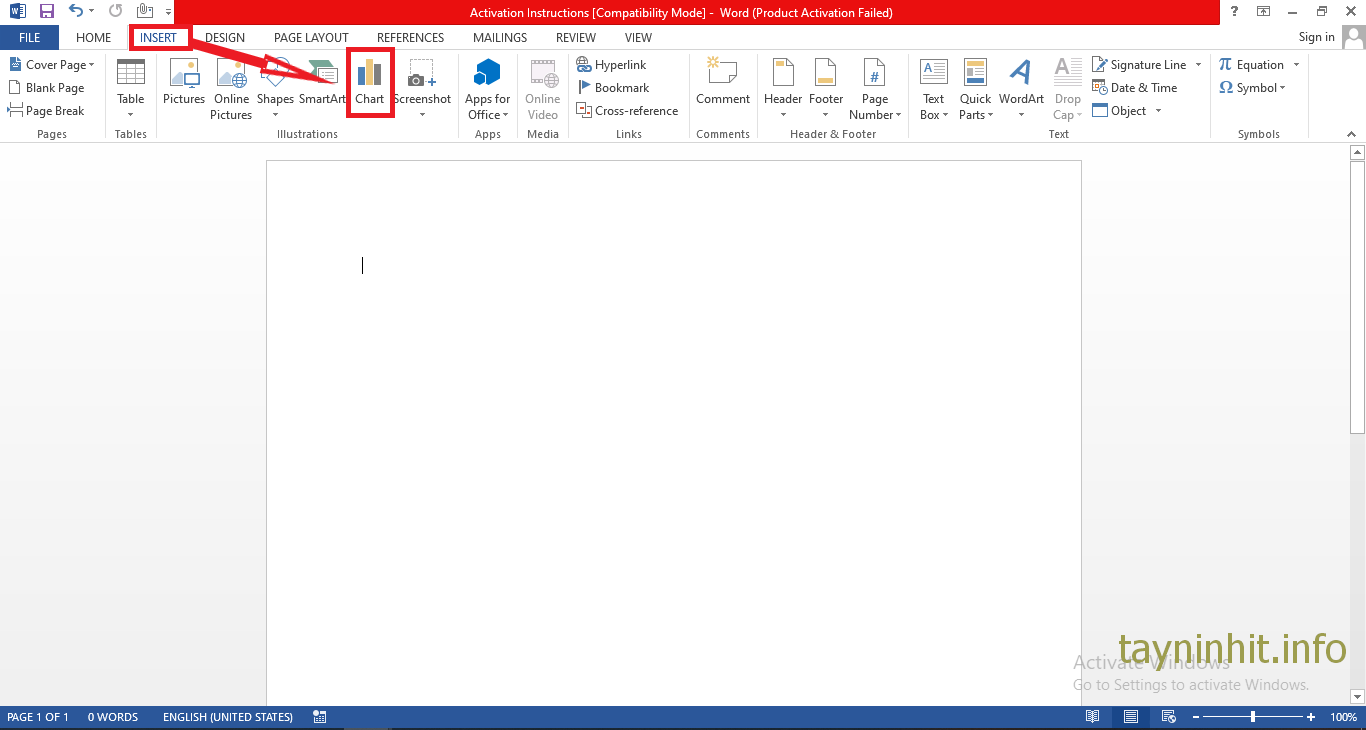
Task: Switch to Read Mode view in status bar
Action: point(1093,717)
